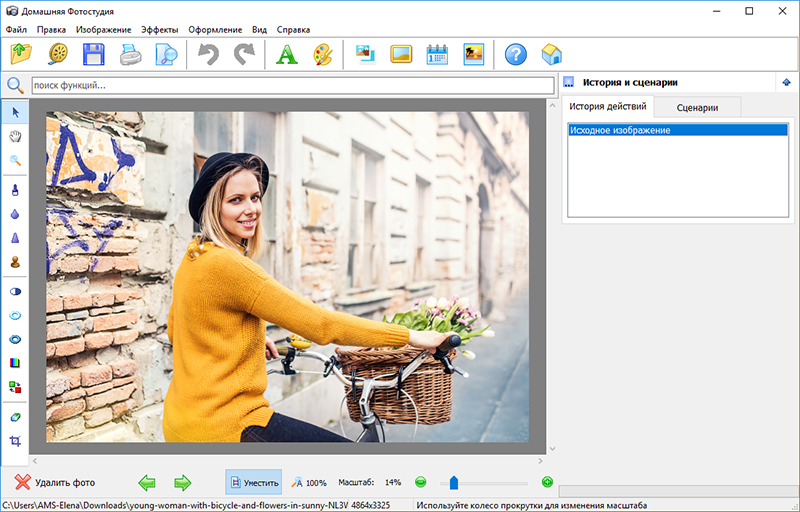
Task: Switch to the История действий tab
Action: tap(608, 106)
